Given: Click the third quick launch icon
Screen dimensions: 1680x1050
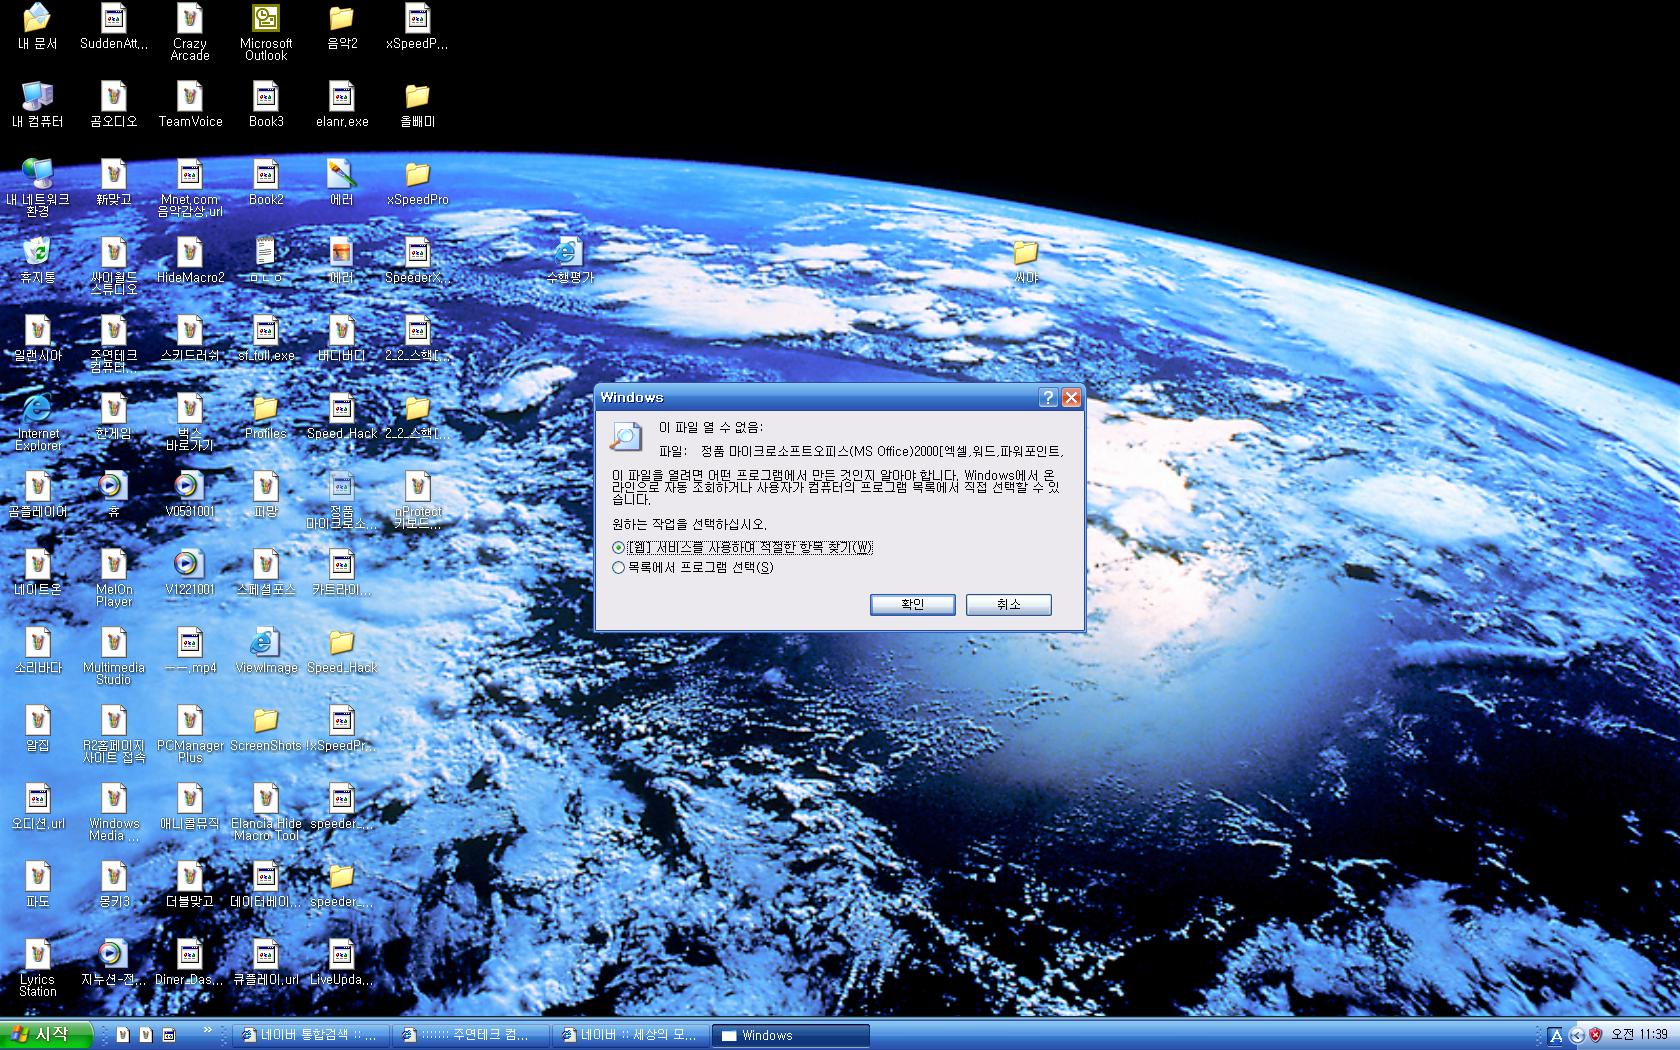Looking at the screenshot, I should pyautogui.click(x=169, y=1035).
